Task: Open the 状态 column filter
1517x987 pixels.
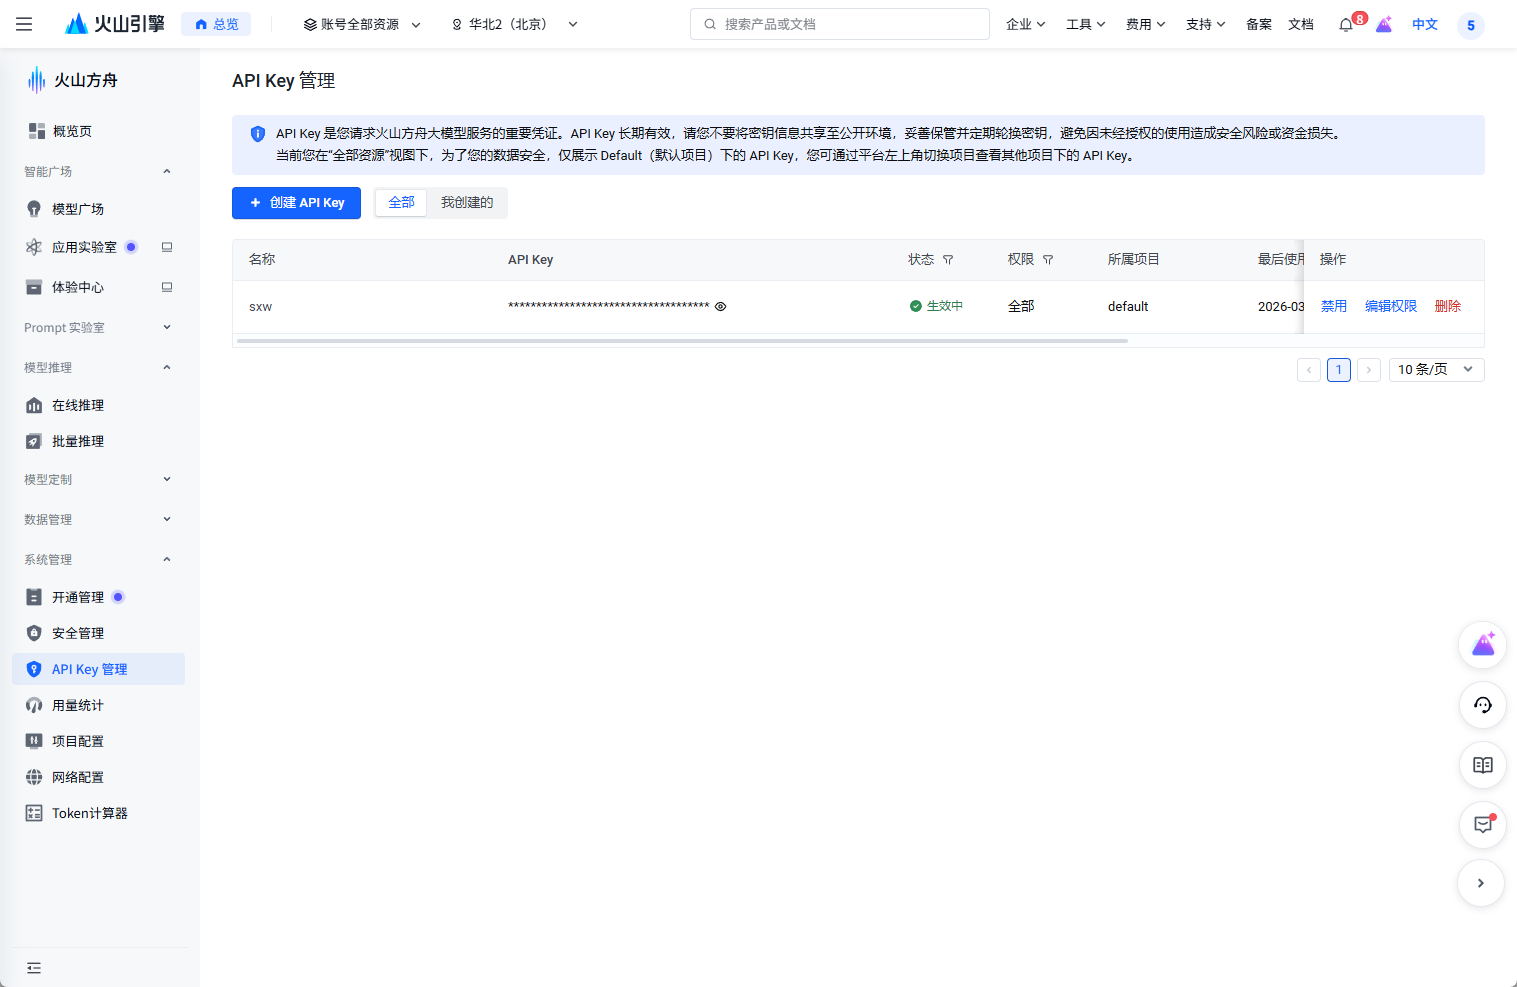Action: tap(946, 259)
